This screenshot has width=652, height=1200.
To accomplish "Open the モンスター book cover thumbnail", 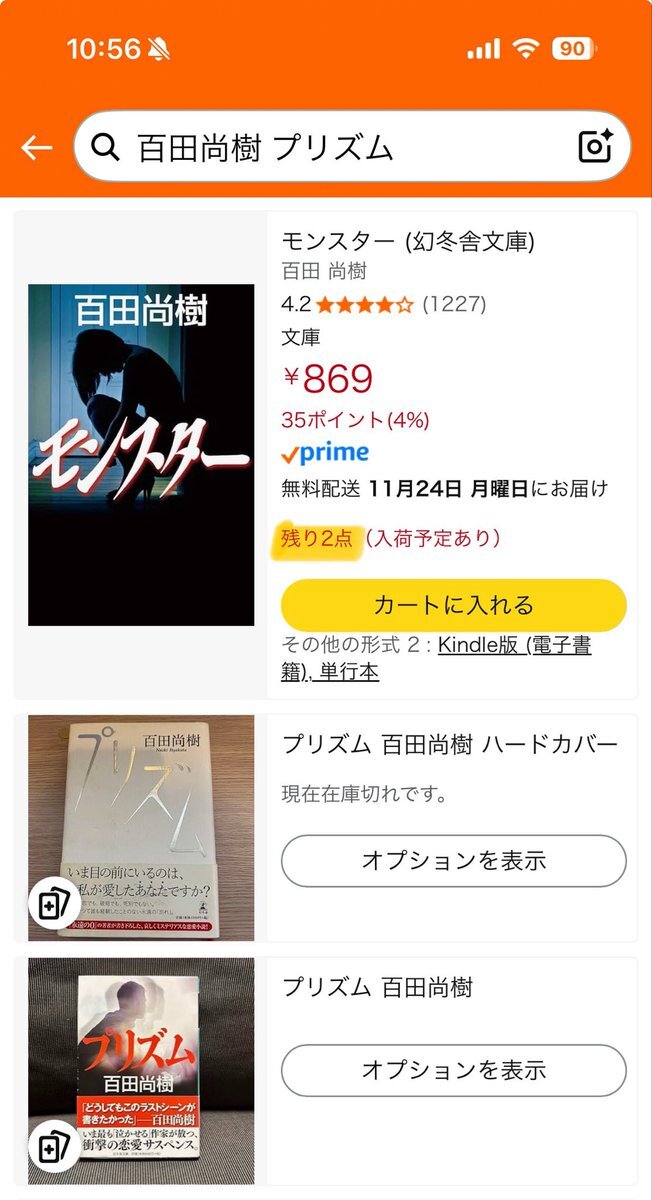I will pos(141,455).
